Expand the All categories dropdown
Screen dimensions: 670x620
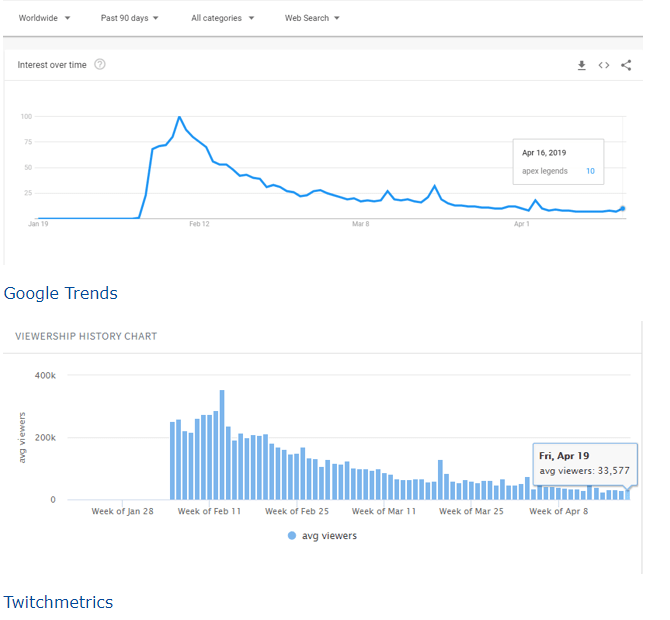223,18
